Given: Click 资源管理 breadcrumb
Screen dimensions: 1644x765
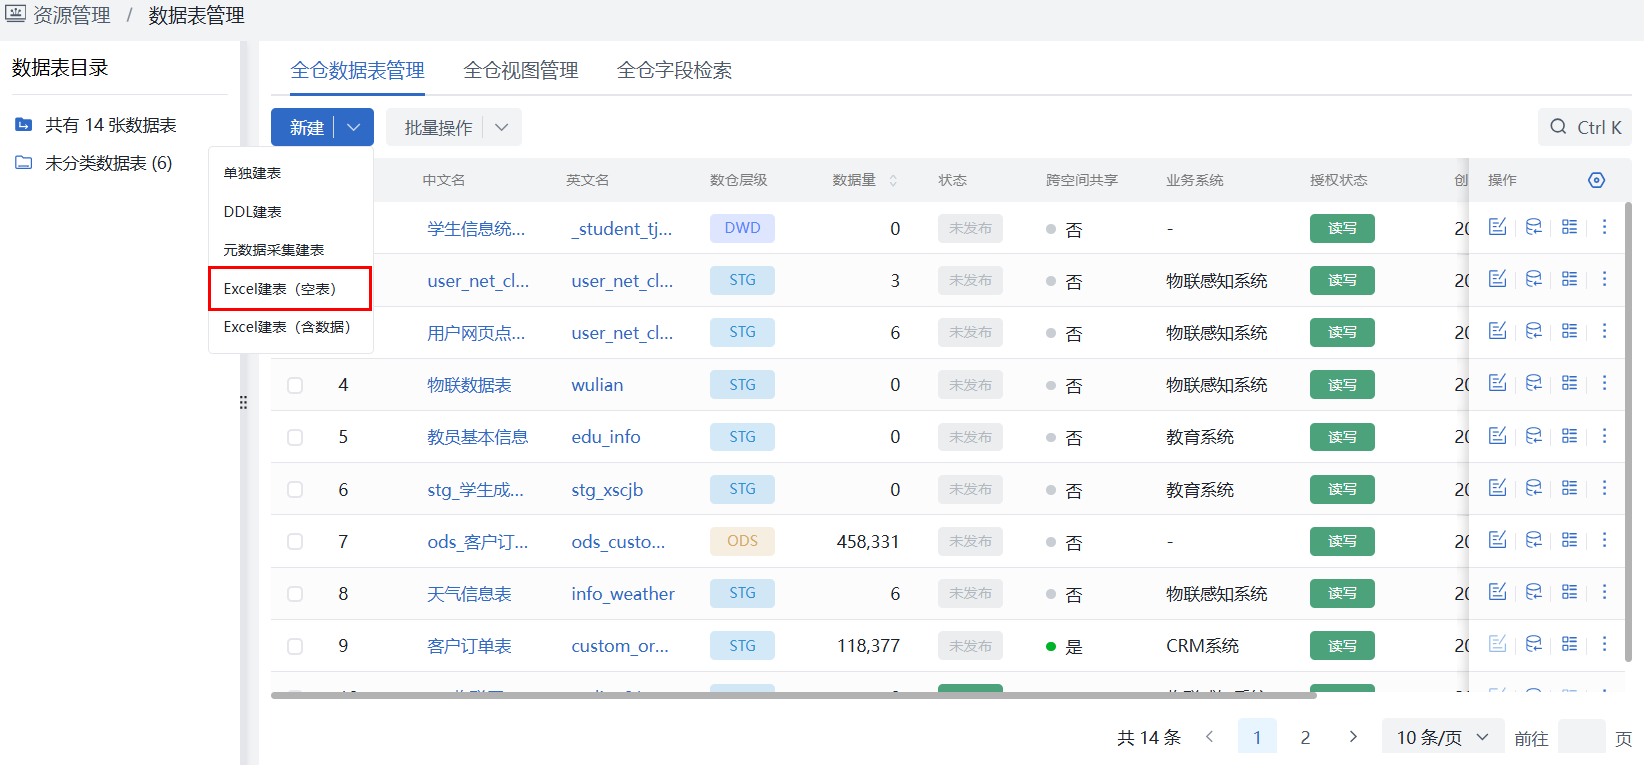Looking at the screenshot, I should (71, 15).
